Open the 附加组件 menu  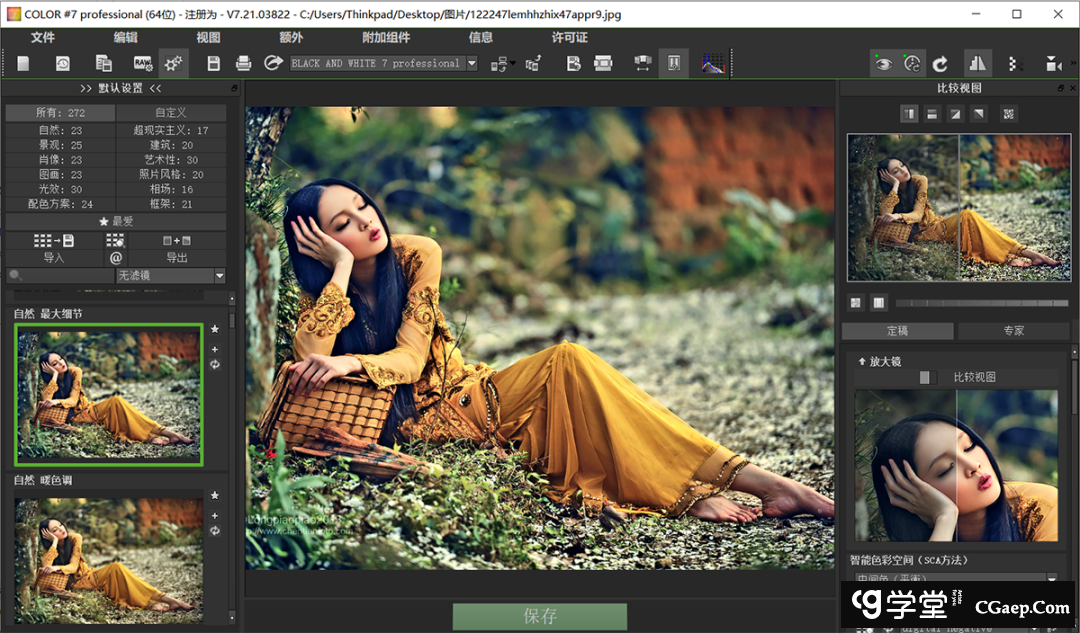[385, 37]
